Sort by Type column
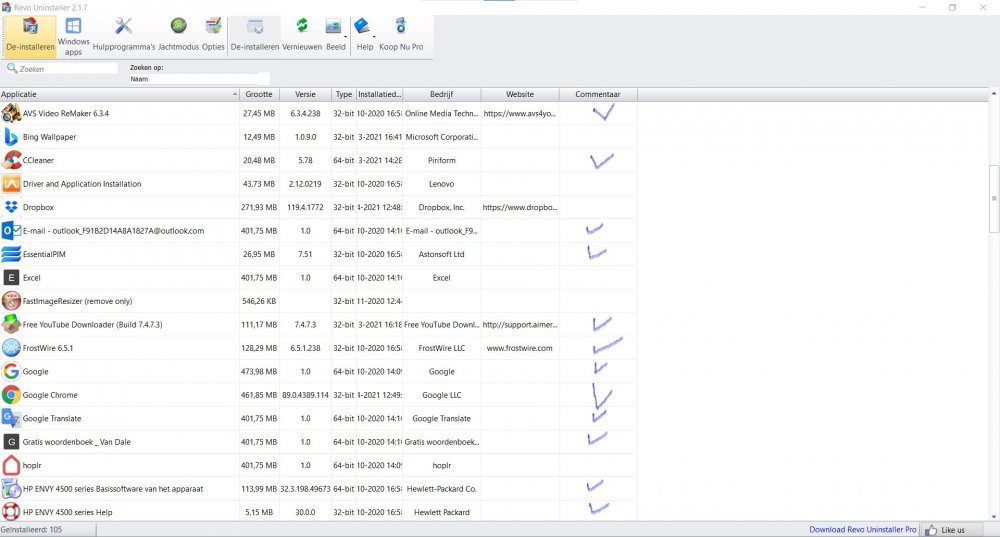Screen dimensions: 1000x537 (x=344, y=94)
